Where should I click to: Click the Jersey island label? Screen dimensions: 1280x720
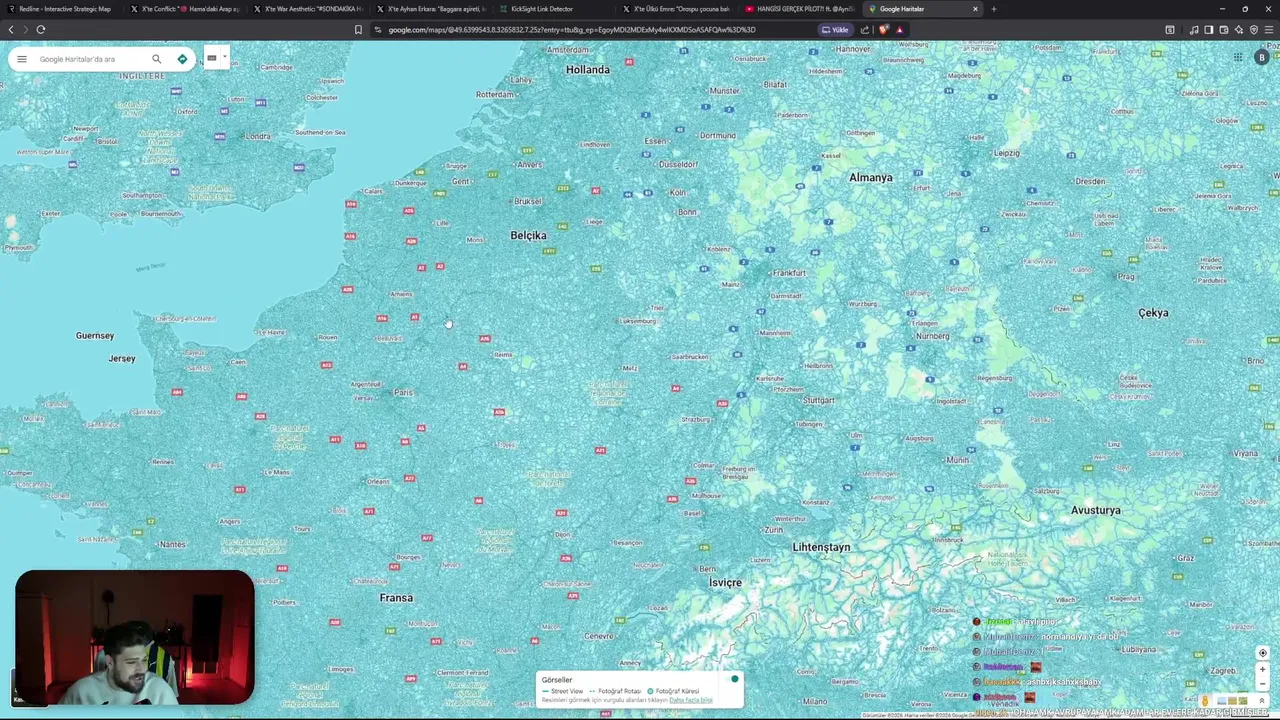tap(122, 358)
